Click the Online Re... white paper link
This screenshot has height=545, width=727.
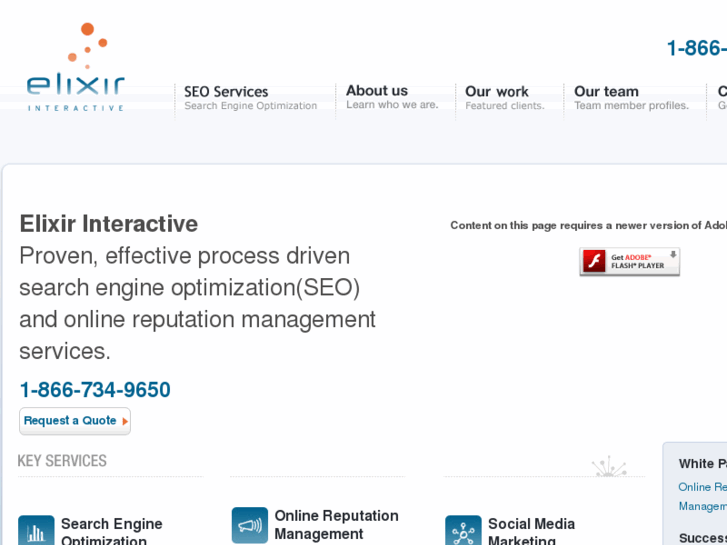pyautogui.click(x=702, y=496)
